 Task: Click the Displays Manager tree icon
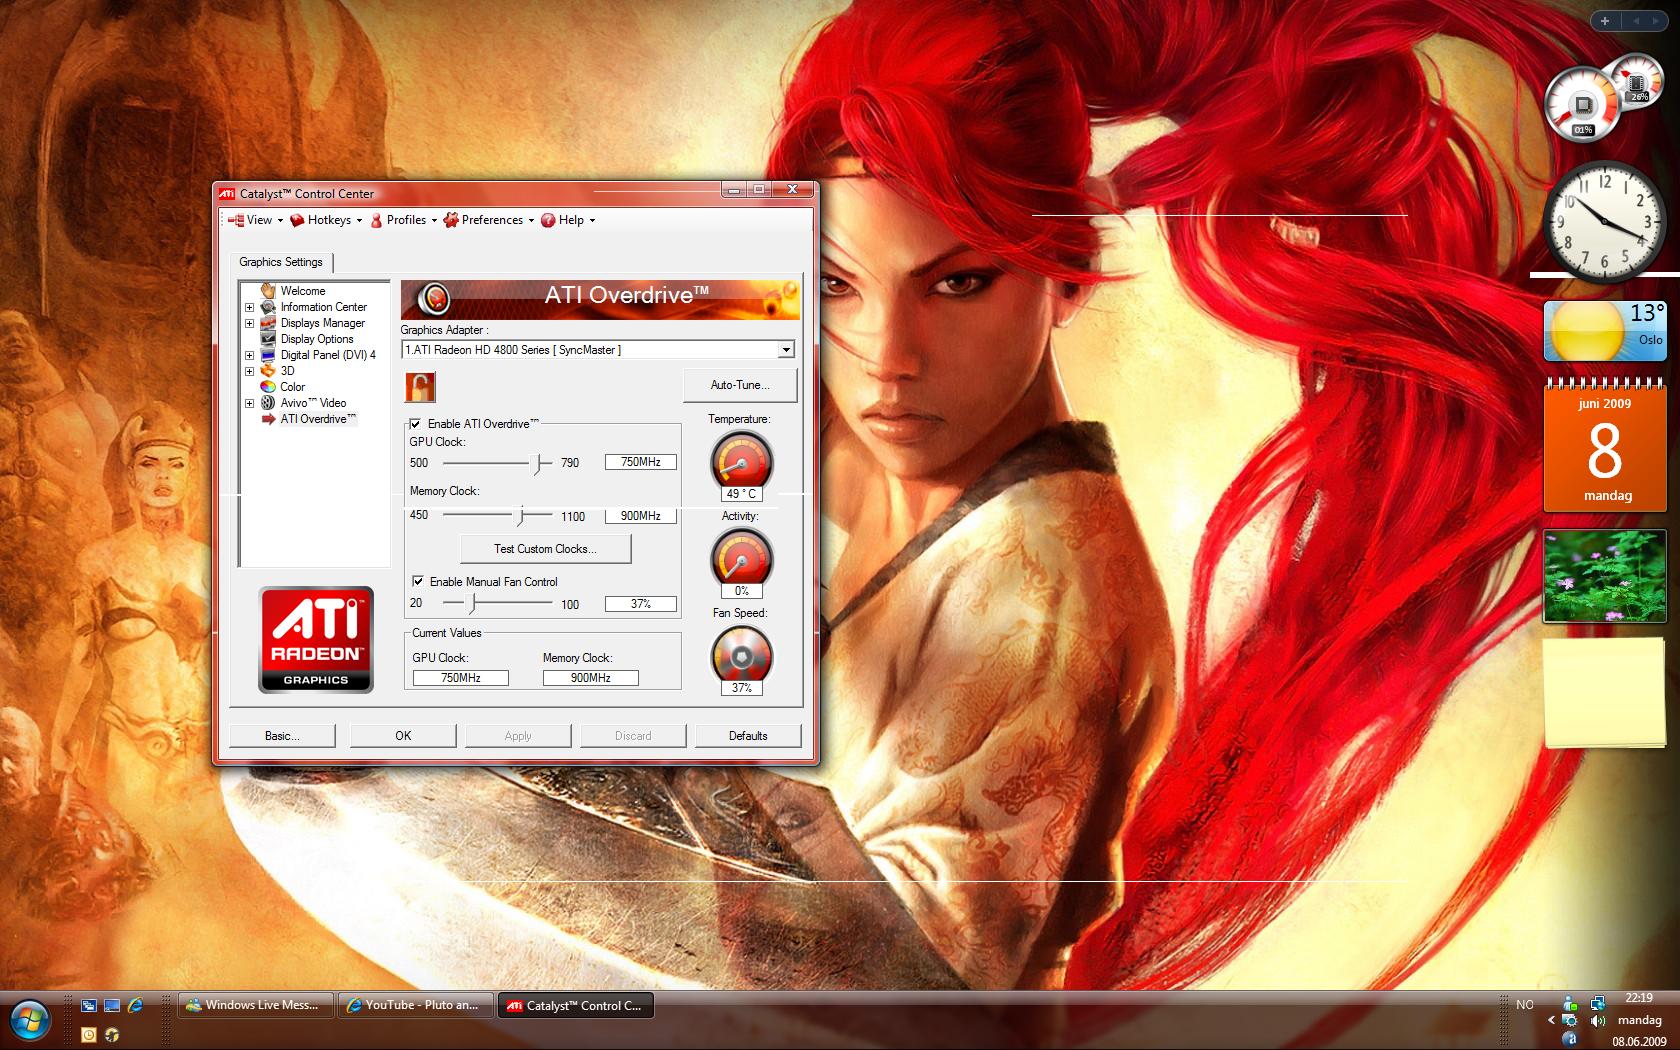tap(268, 323)
